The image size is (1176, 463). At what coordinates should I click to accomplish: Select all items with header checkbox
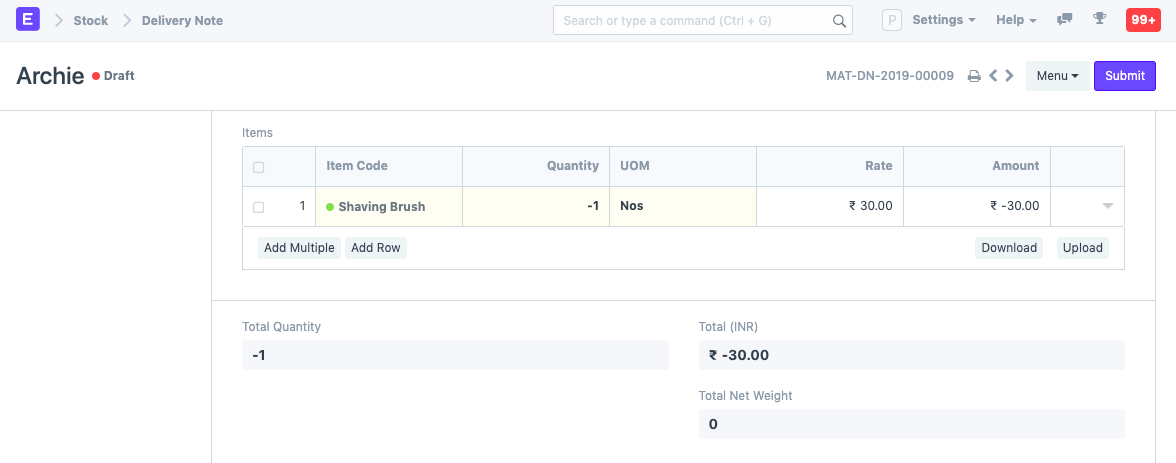[x=259, y=167]
